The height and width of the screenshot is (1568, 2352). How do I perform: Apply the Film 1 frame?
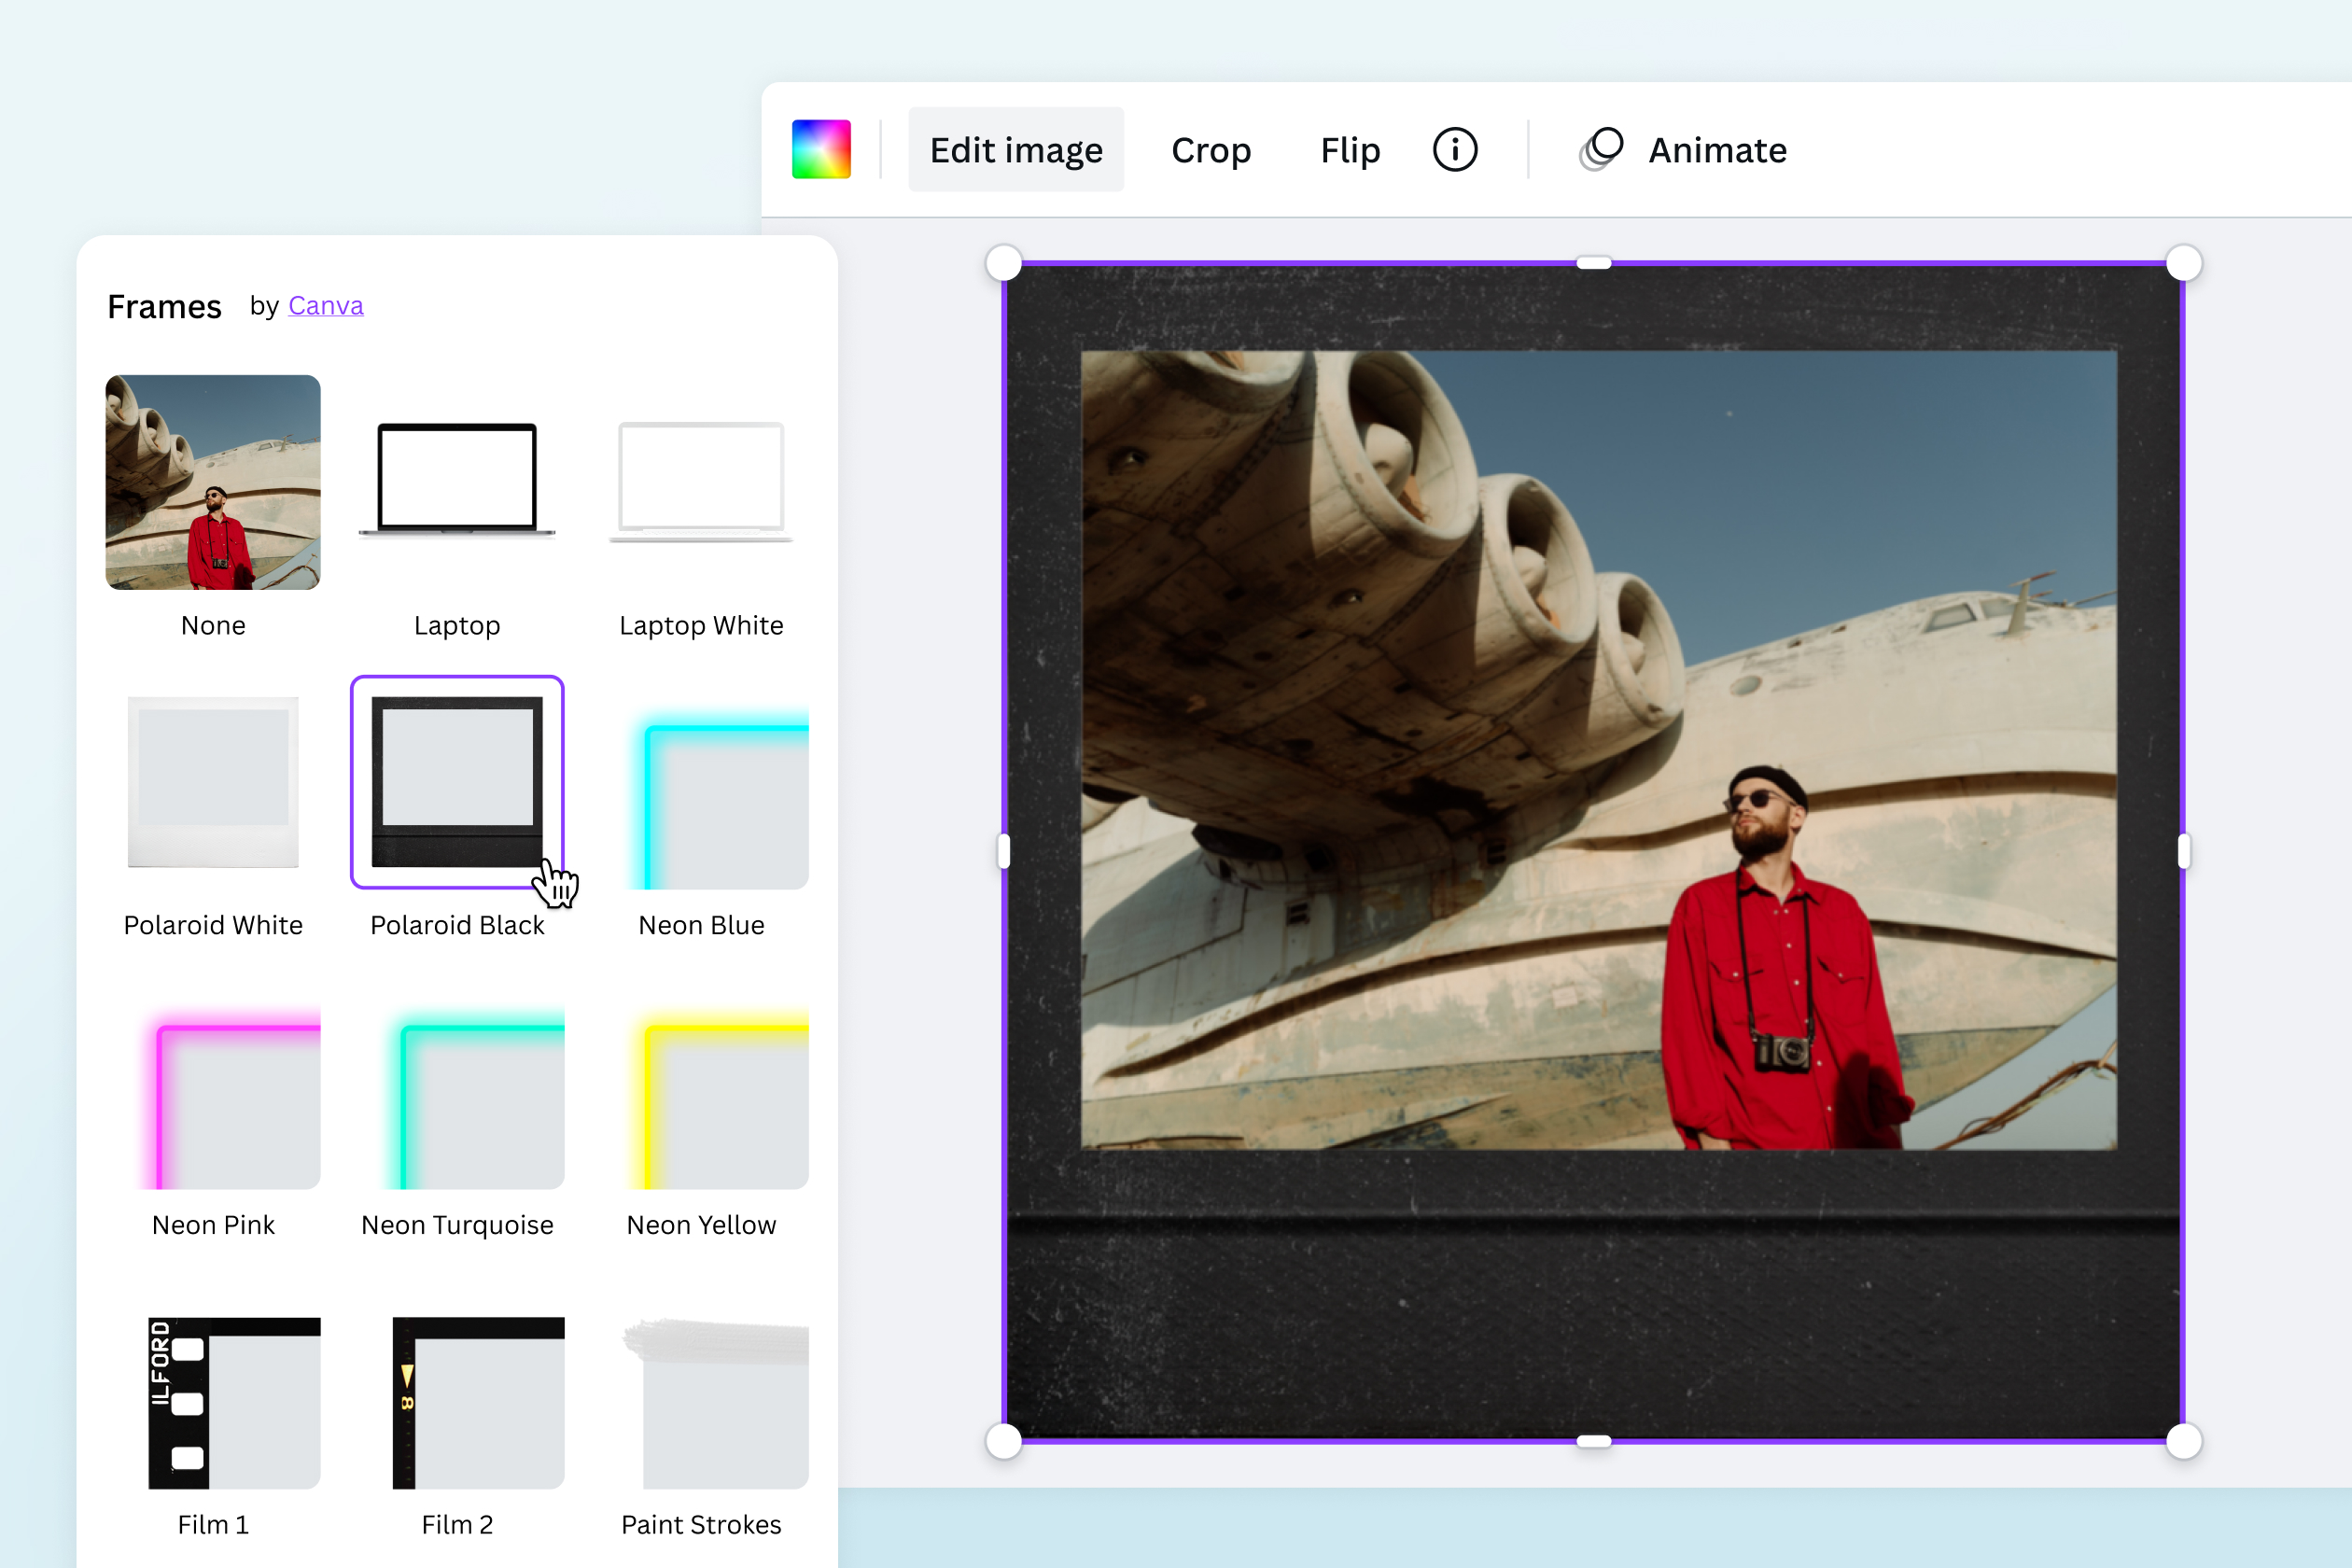(x=232, y=1404)
